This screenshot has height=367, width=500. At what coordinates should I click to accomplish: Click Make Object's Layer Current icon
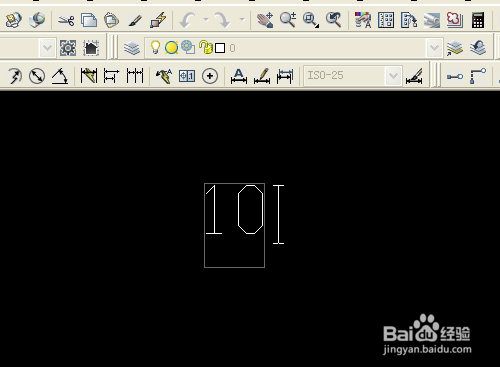455,48
